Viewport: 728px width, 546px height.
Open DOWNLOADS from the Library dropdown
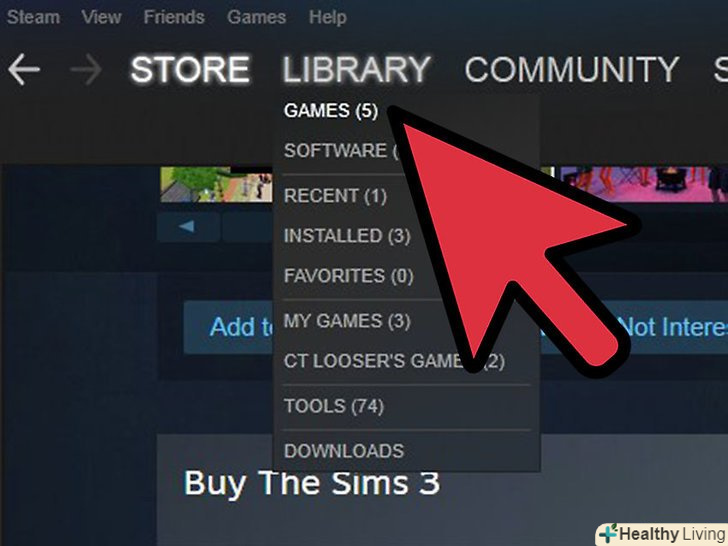pos(344,451)
